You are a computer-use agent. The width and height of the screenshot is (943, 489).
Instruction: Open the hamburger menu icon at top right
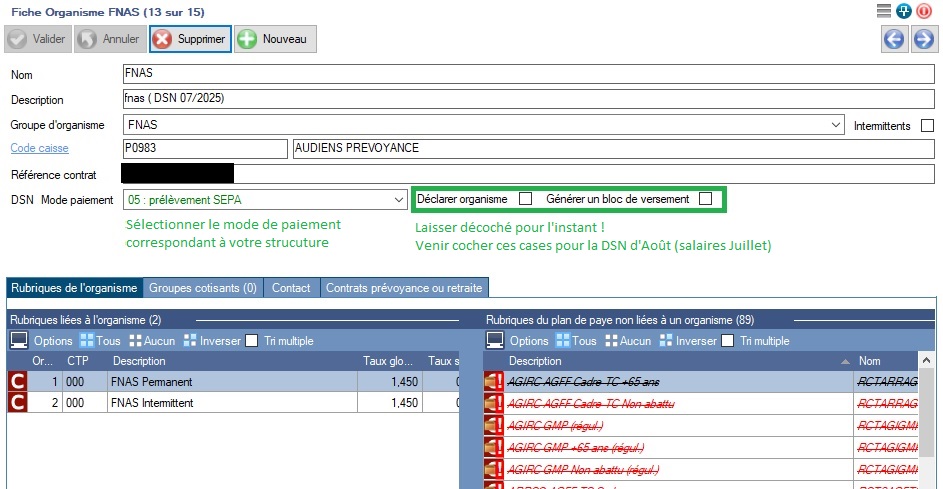pyautogui.click(x=883, y=10)
